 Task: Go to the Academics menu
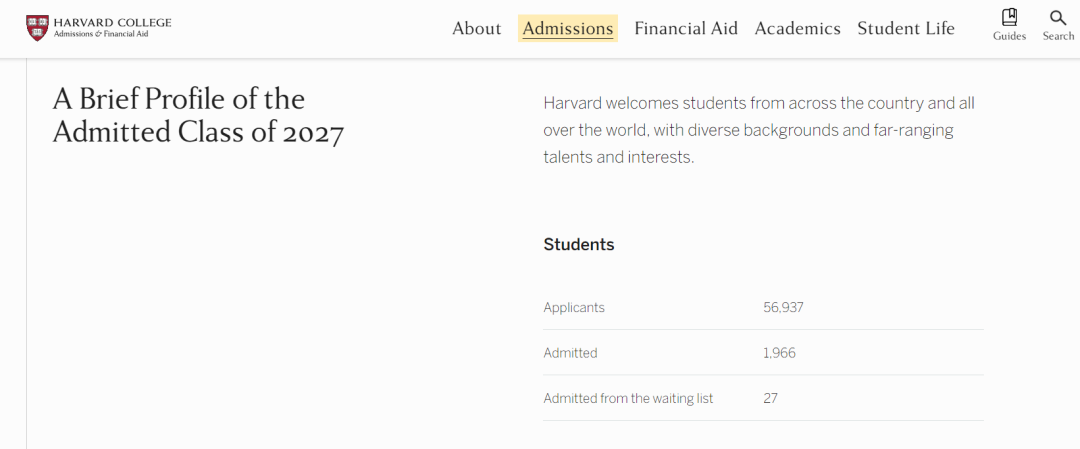[798, 28]
